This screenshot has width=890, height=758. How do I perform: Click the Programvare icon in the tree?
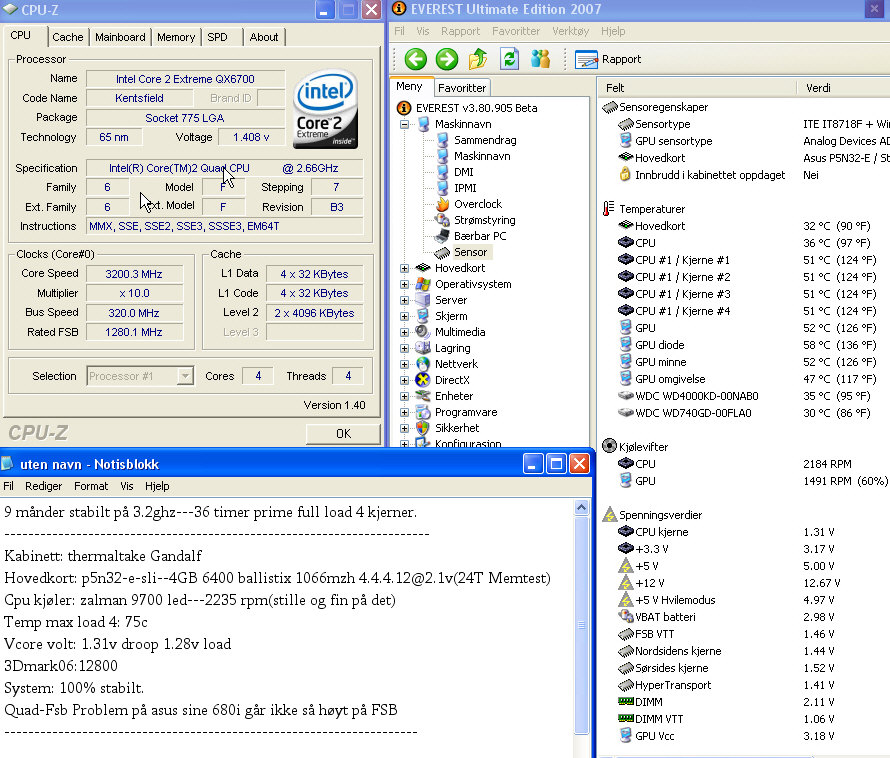click(423, 412)
